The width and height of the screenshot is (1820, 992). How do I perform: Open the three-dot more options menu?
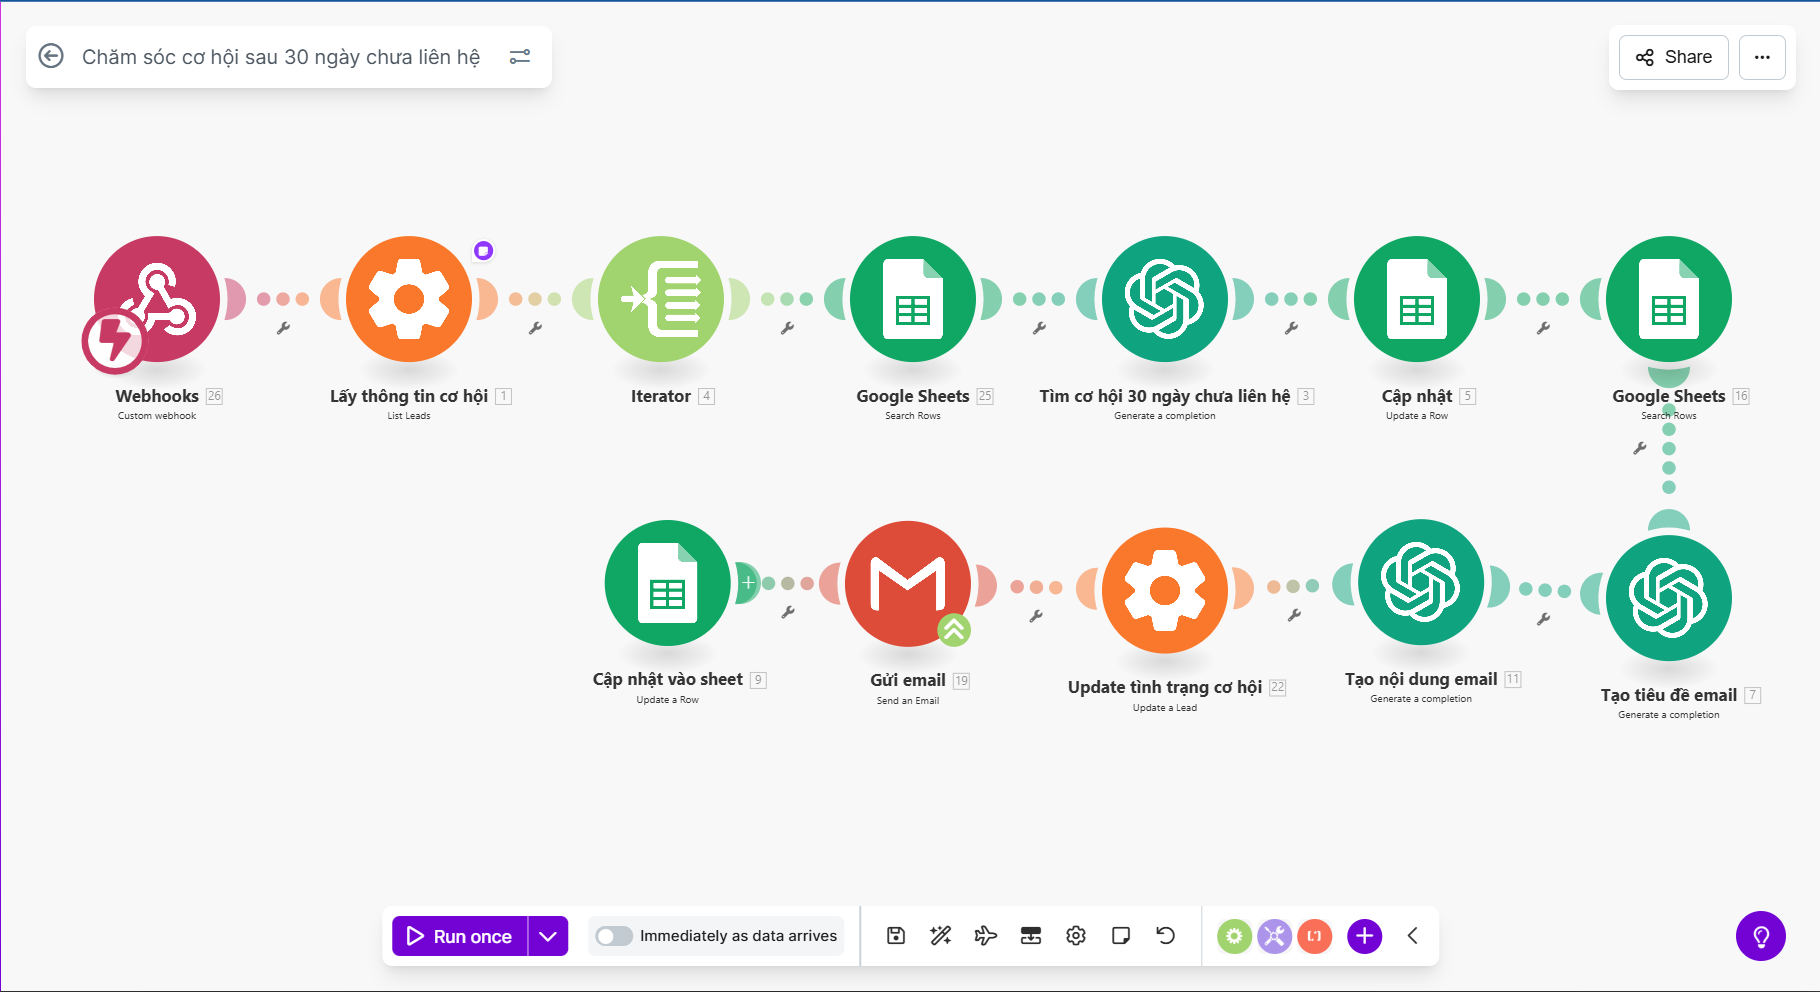point(1762,57)
